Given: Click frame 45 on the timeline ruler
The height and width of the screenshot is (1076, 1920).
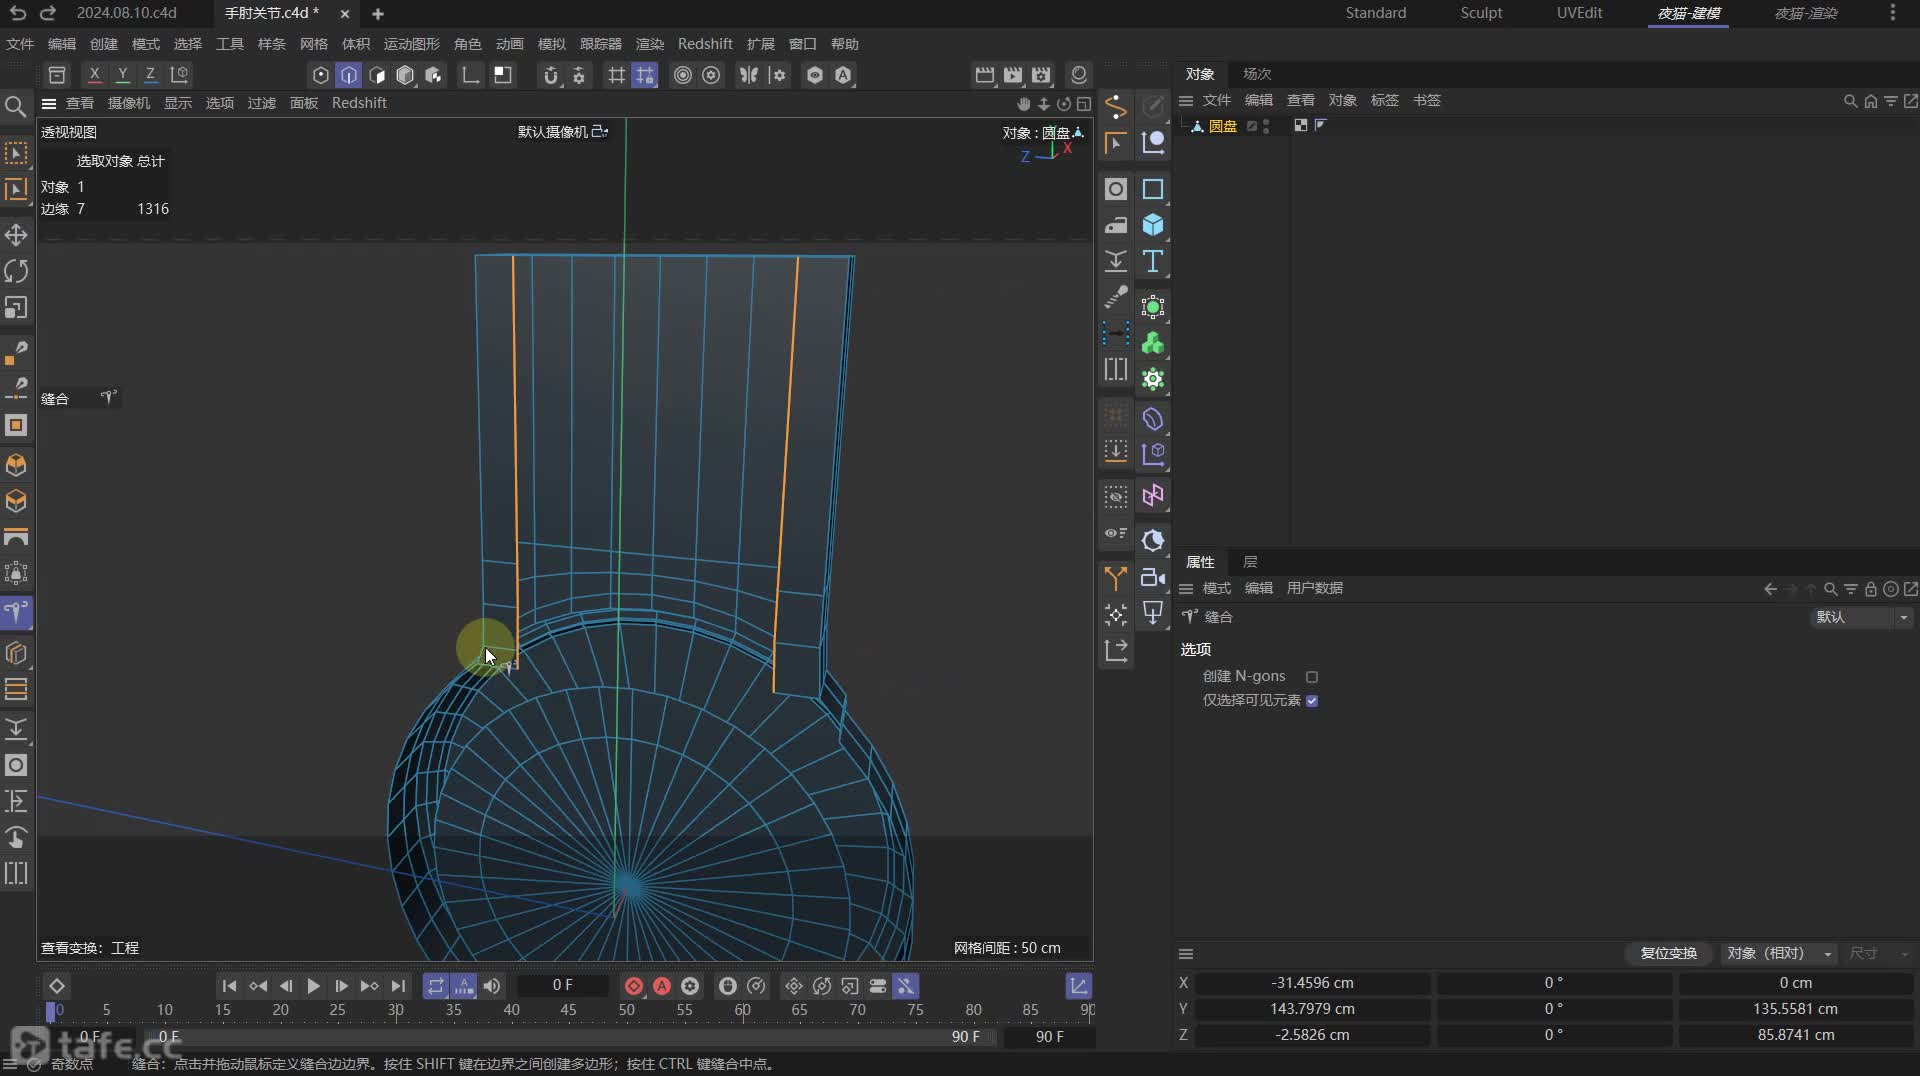Looking at the screenshot, I should [568, 1010].
